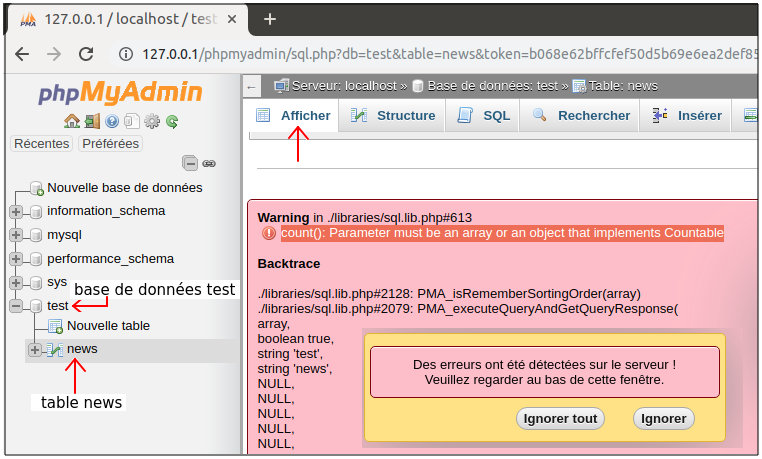The width and height of the screenshot is (762, 459).
Task: Collapse the test database node
Action: (x=16, y=306)
